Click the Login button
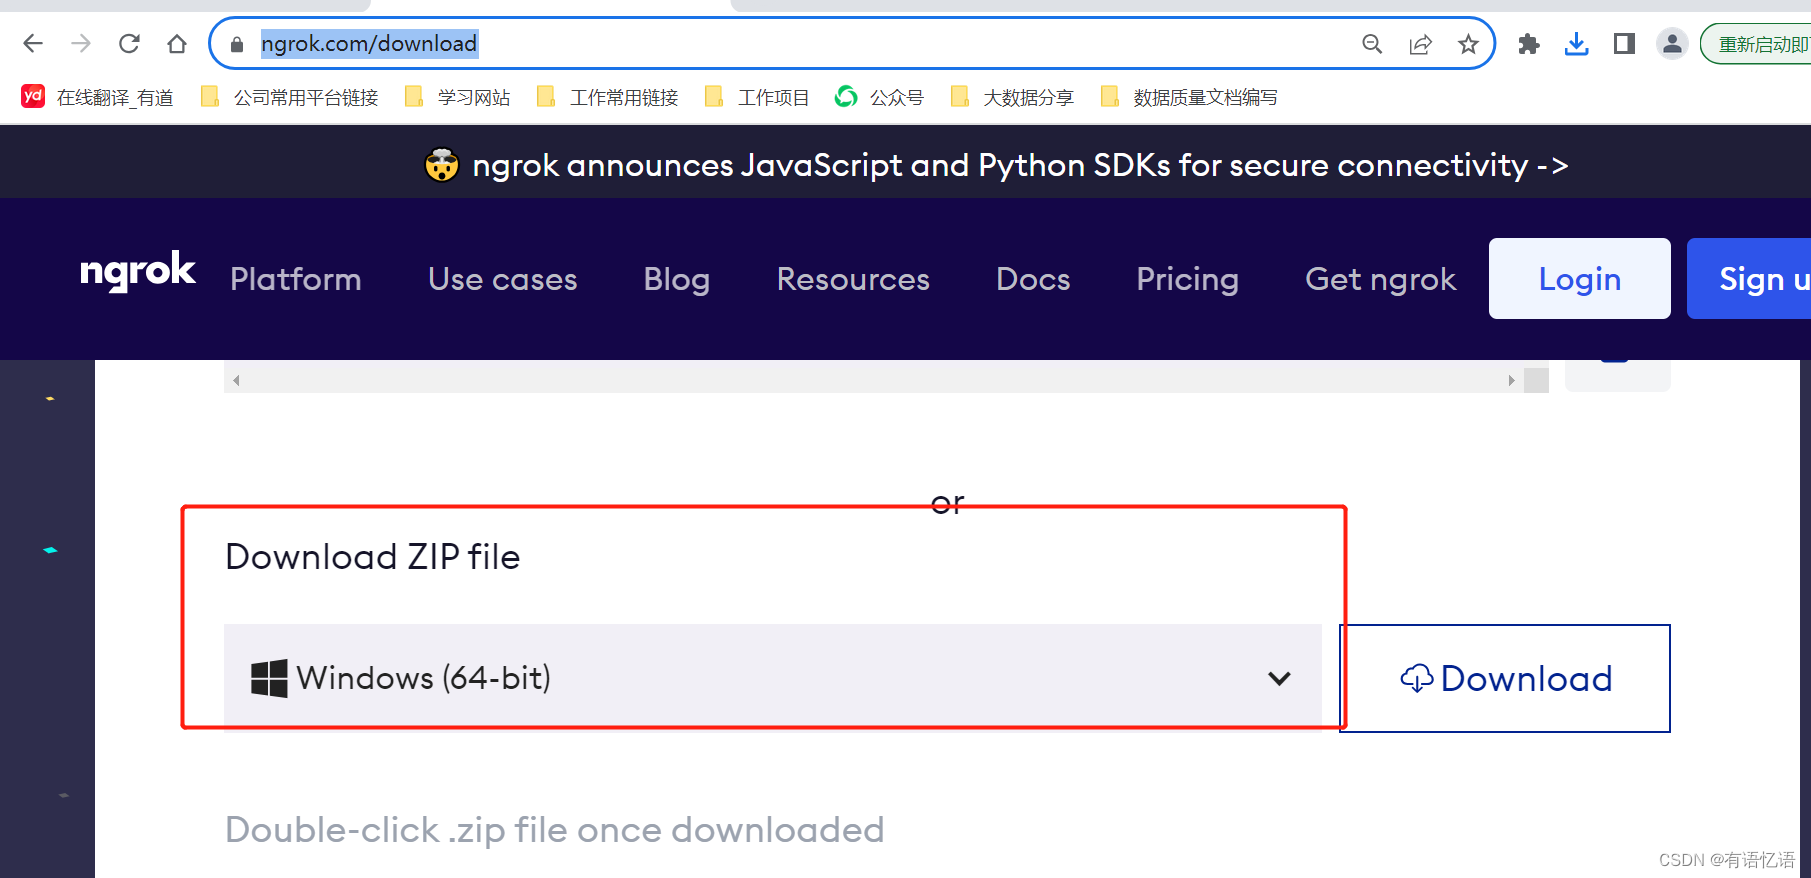Image resolution: width=1811 pixels, height=878 pixels. (x=1580, y=279)
